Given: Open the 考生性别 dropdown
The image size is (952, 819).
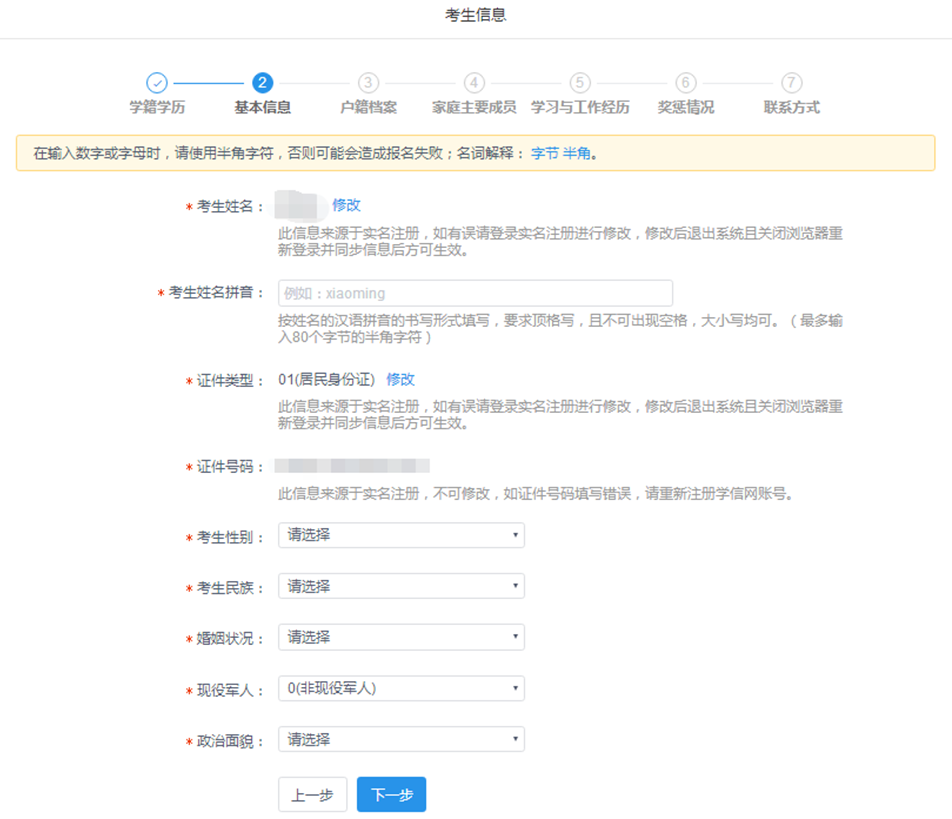Looking at the screenshot, I should 401,535.
